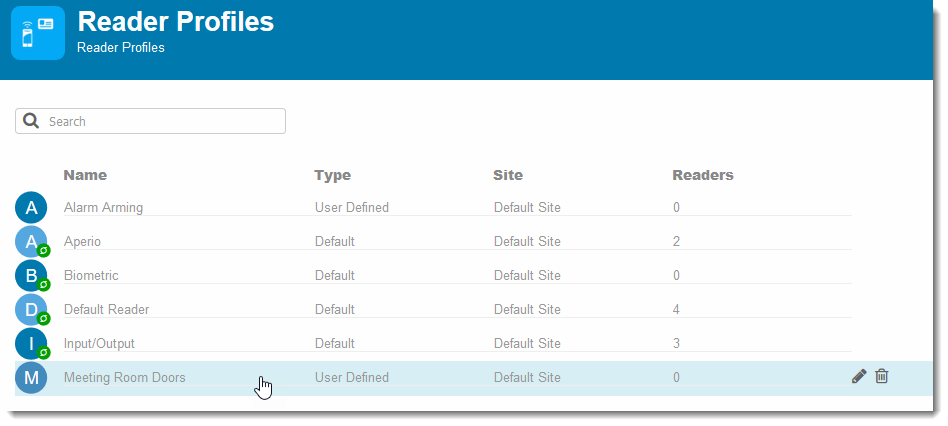948x426 pixels.
Task: Click the Biometric profile avatar
Action: pos(31,276)
